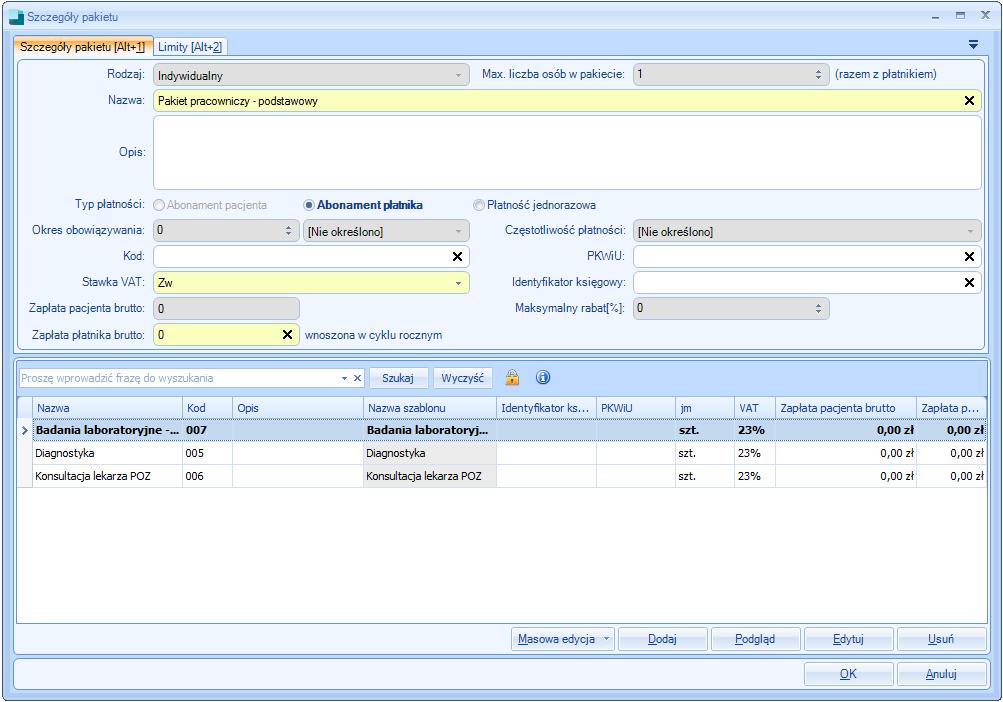Click into the Opis text area
Screen dimensions: 1003x702
(x=567, y=152)
